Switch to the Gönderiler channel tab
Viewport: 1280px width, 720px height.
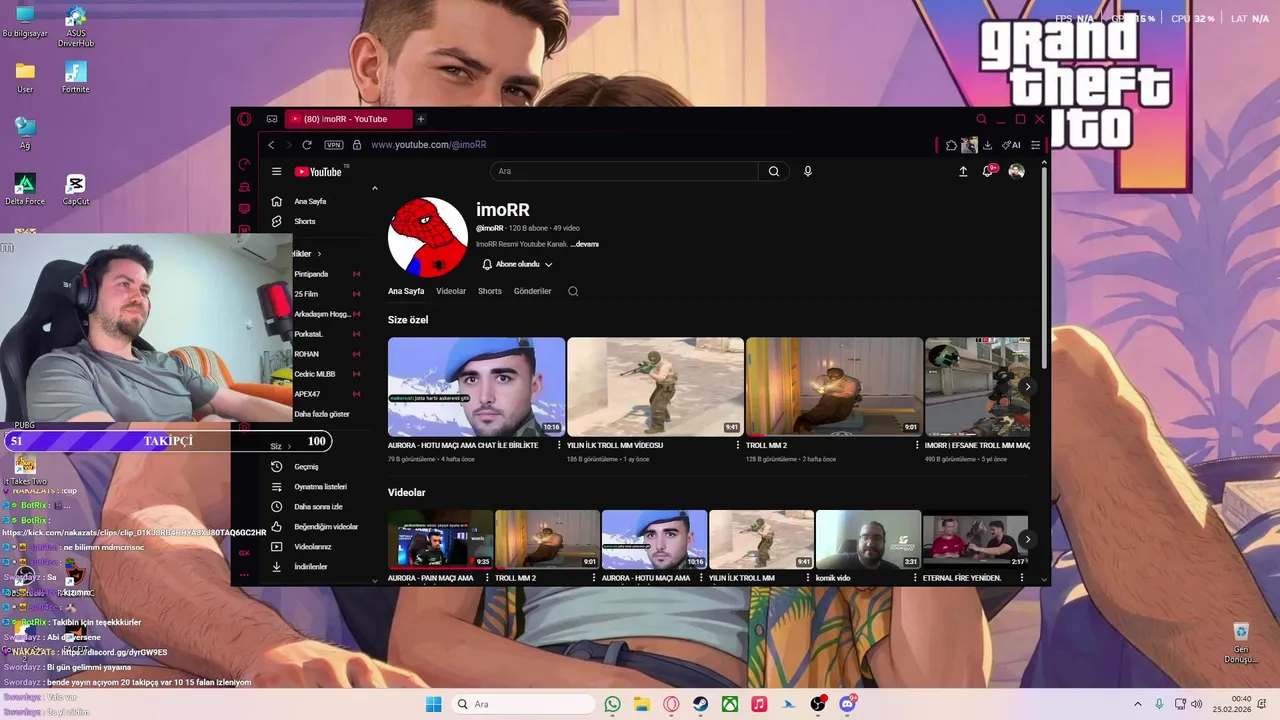(x=533, y=291)
